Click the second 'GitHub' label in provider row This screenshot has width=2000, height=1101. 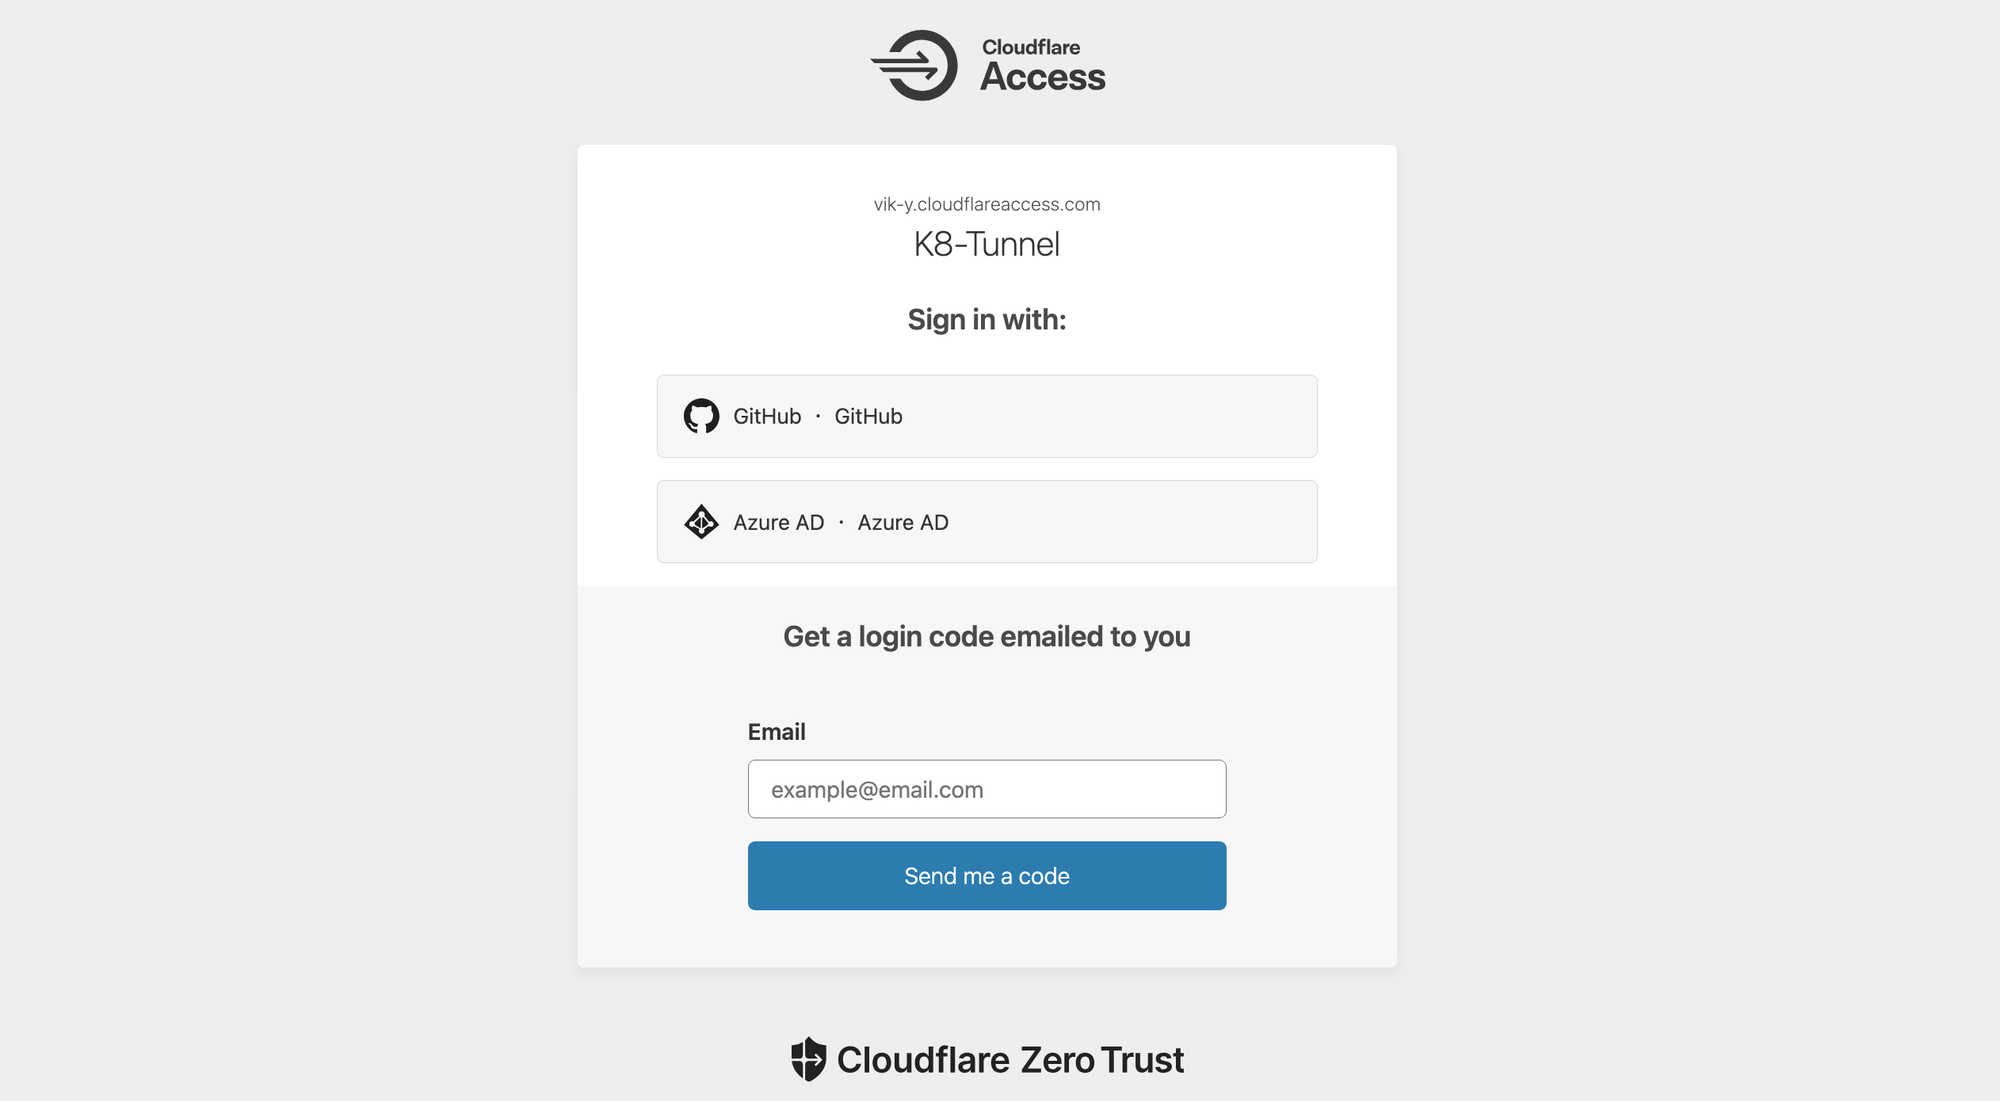(x=868, y=416)
